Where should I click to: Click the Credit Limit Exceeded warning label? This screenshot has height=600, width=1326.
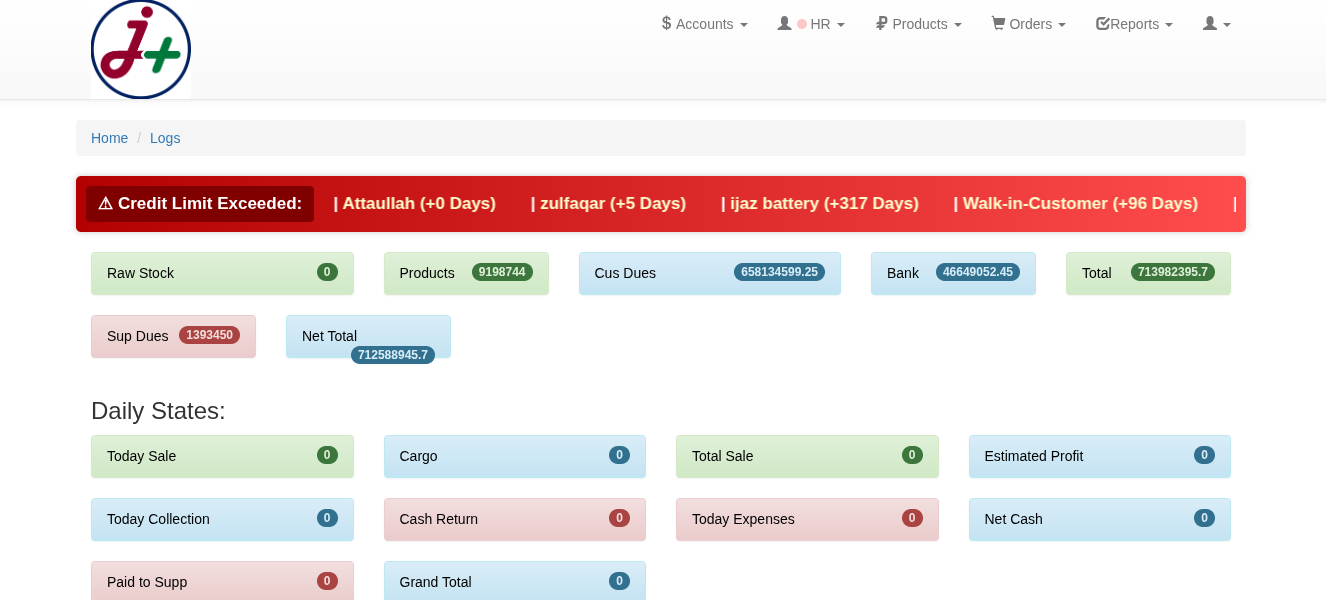pyautogui.click(x=200, y=204)
